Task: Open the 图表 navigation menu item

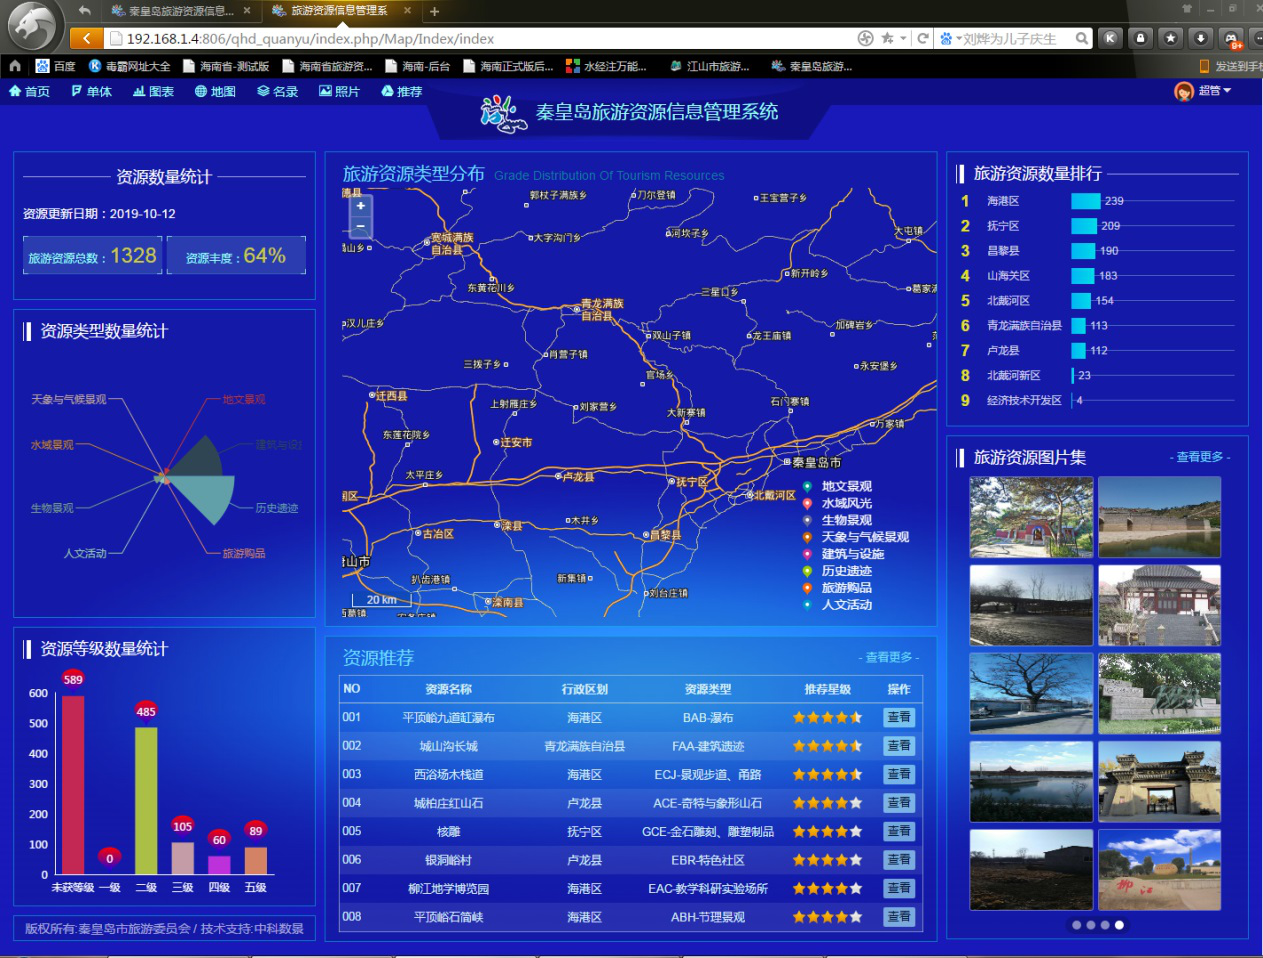Action: [x=153, y=91]
